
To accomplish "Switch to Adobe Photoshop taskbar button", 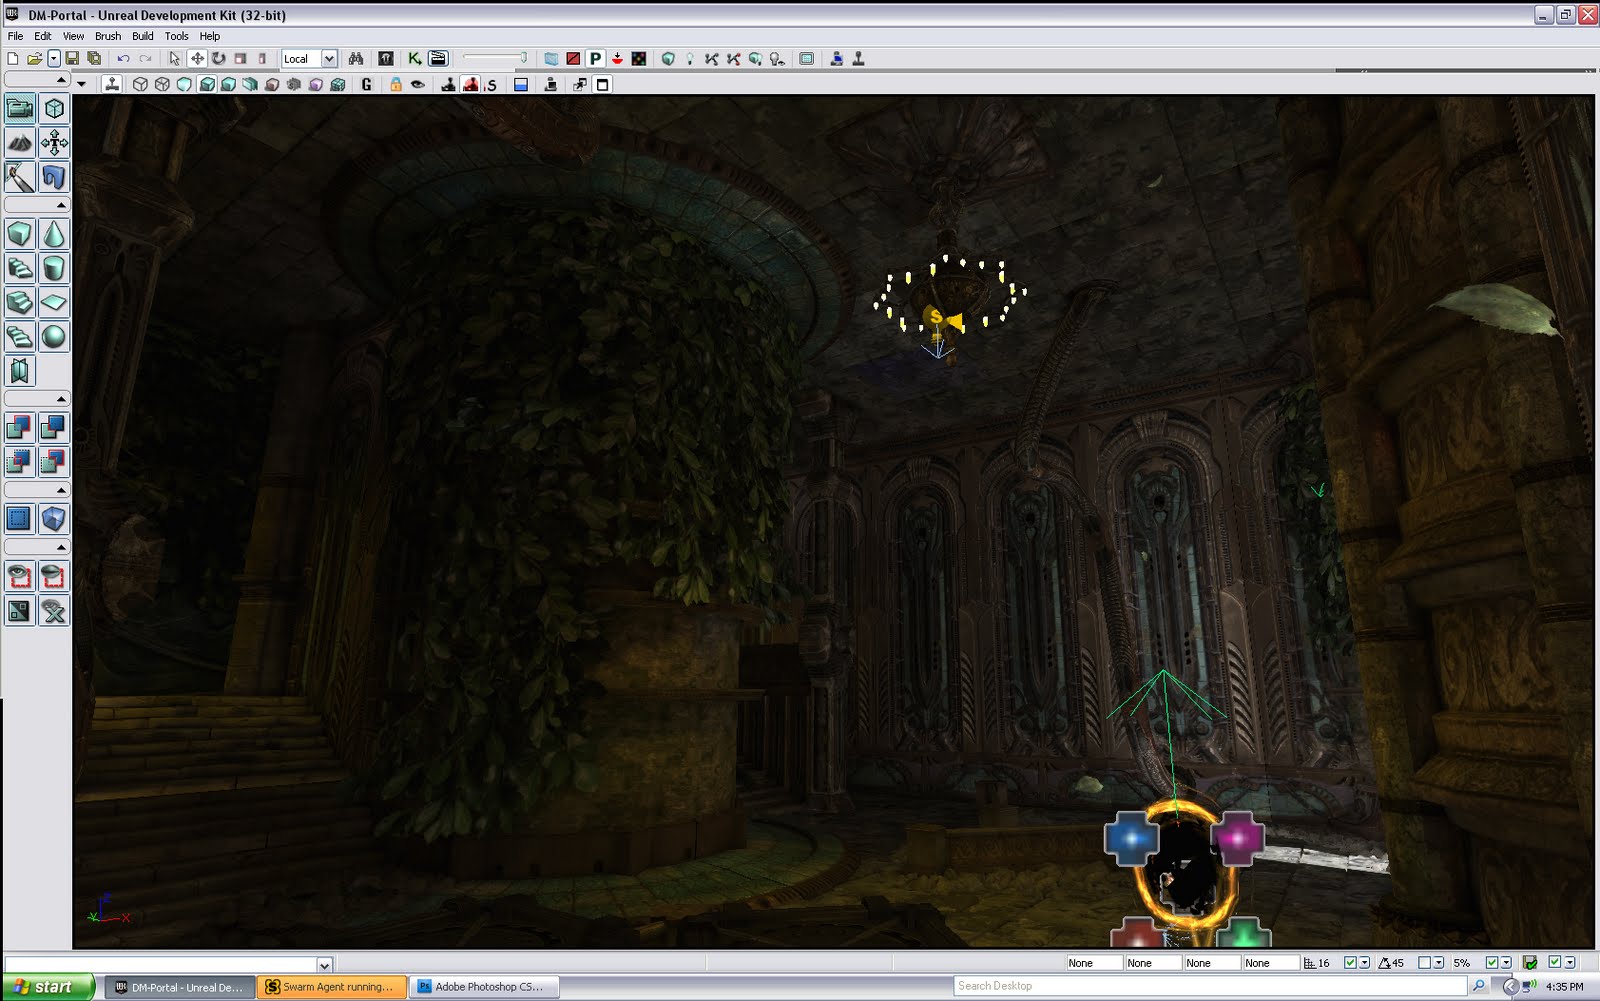I will click(x=483, y=987).
